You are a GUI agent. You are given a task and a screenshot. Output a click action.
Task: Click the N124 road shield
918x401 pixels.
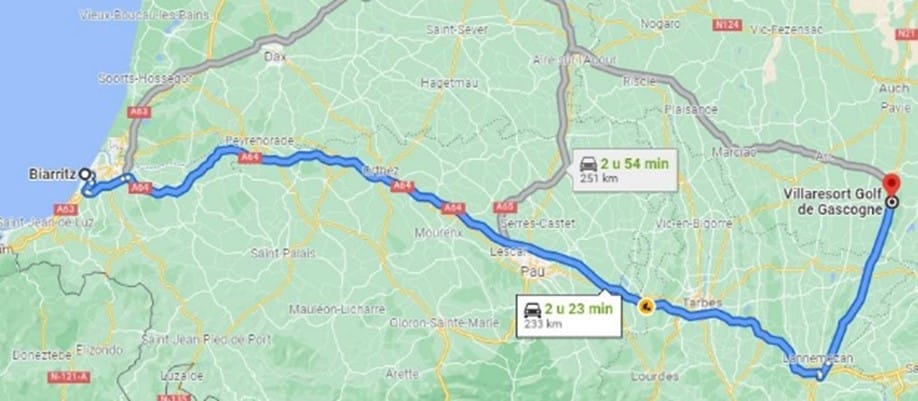pos(728,25)
